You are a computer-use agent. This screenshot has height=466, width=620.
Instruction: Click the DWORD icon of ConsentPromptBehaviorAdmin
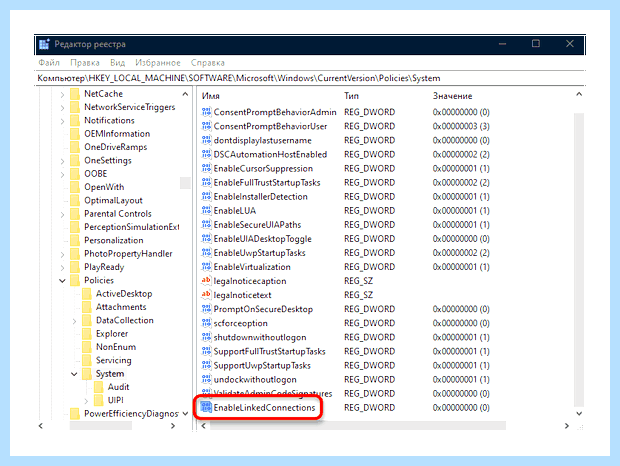[x=206, y=112]
